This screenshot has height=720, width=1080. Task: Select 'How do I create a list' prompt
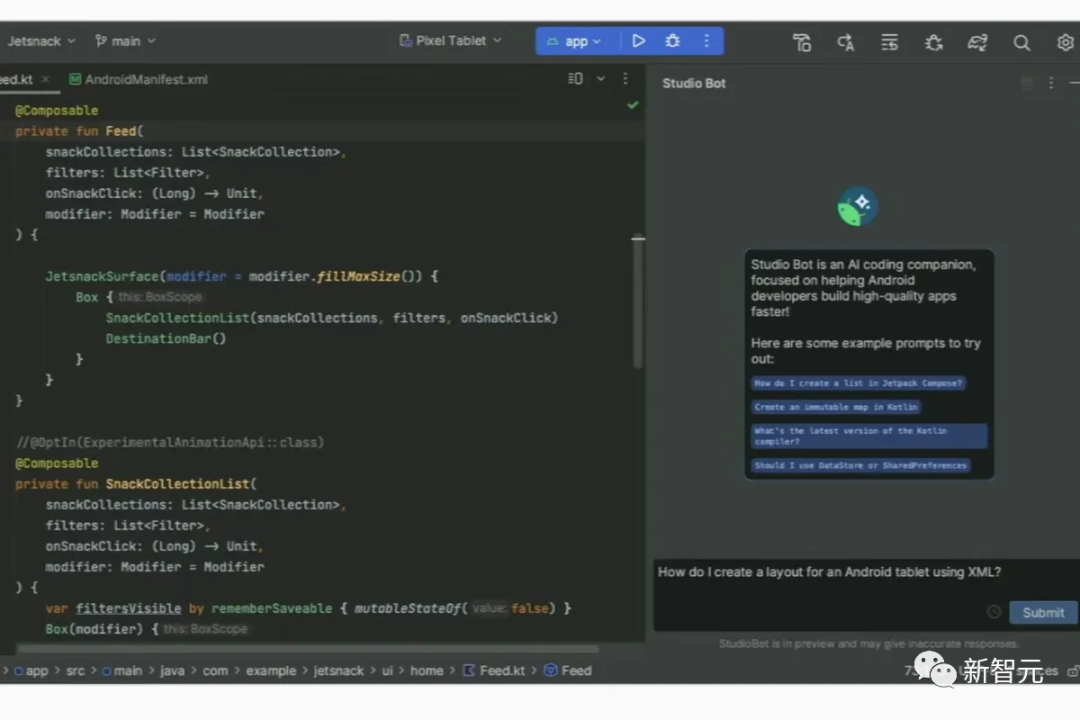858,383
